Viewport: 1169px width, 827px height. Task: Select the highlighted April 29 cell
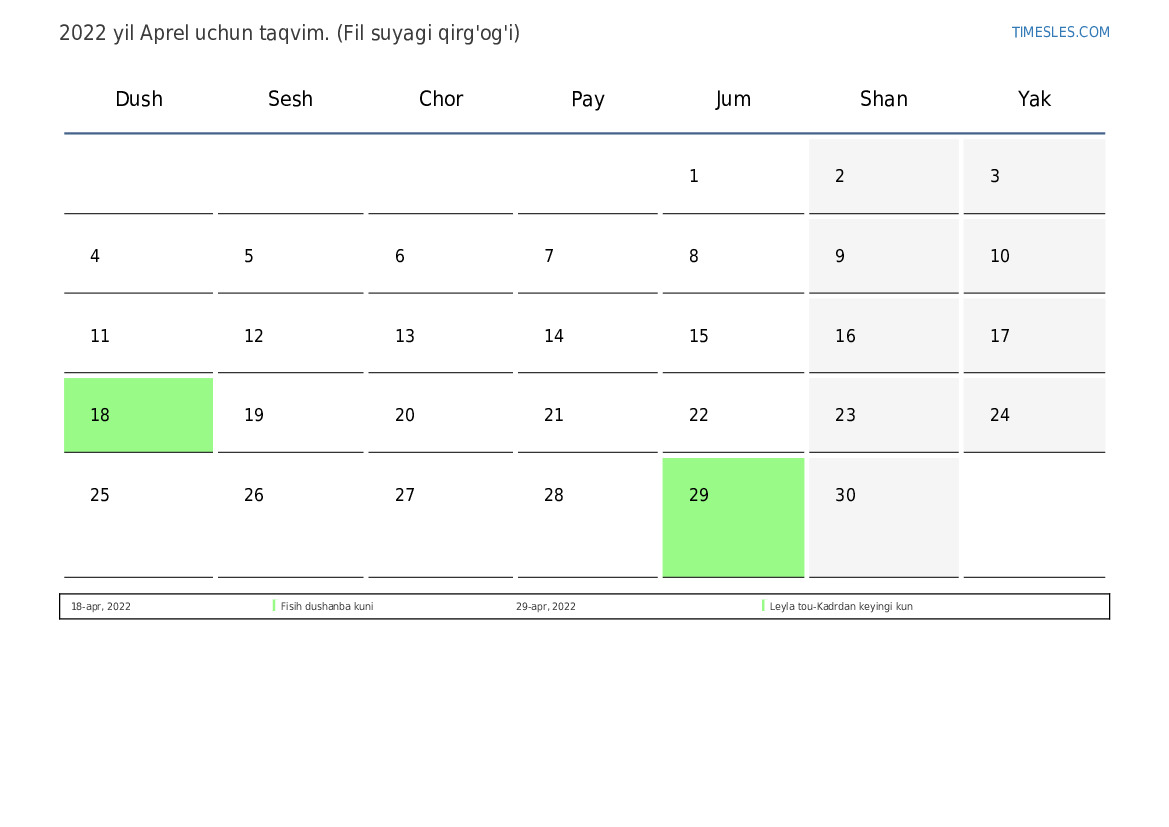pos(733,517)
